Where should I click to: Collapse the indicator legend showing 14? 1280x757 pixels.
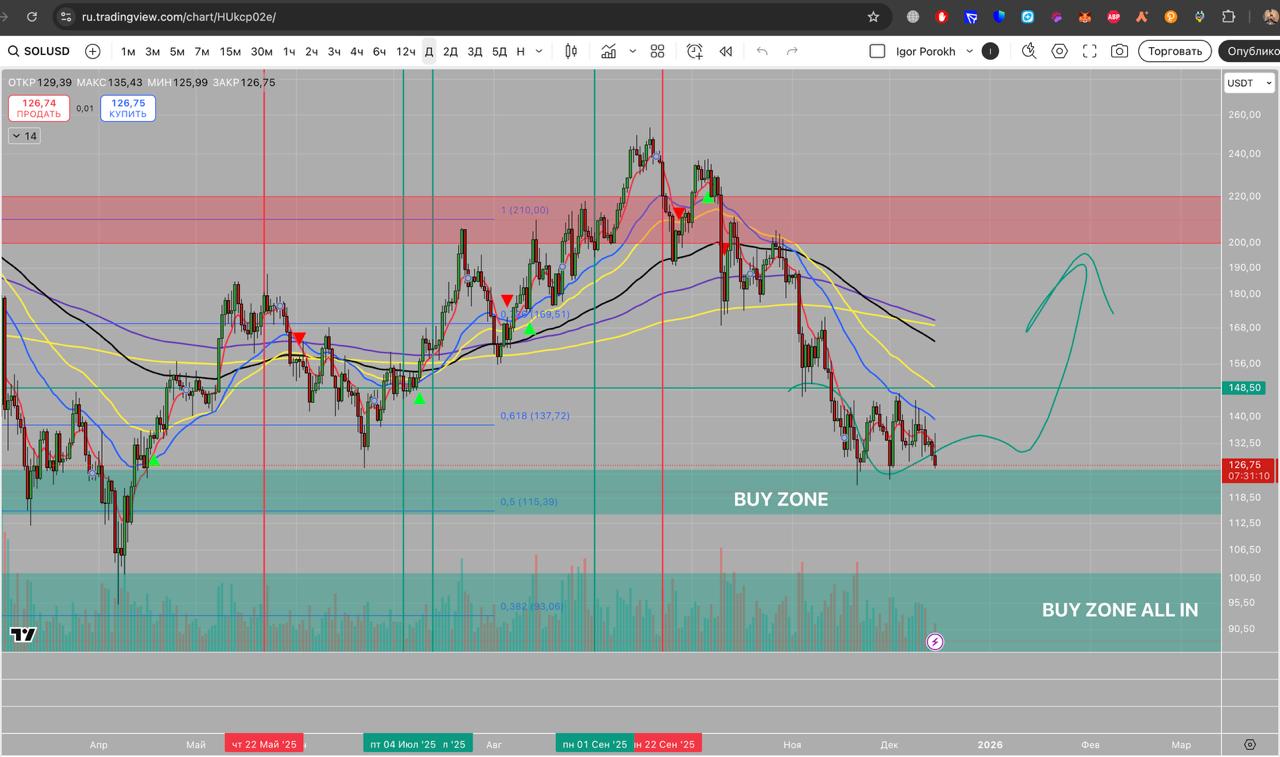(x=24, y=136)
